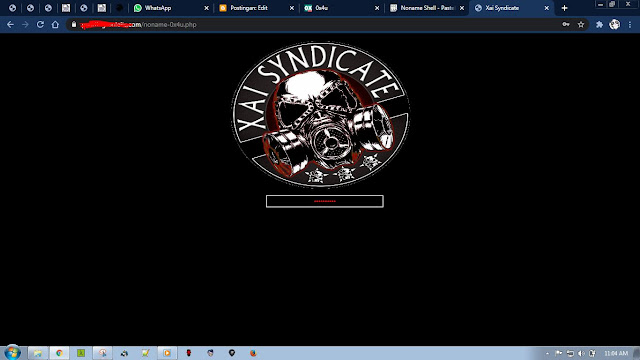The image size is (640, 360).
Task: Close the Noname Shell tab
Action: 462,8
